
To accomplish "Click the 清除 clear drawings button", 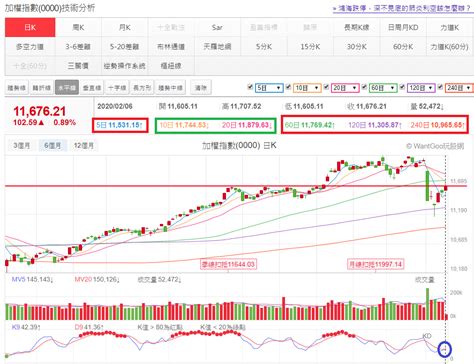I will point(201,88).
